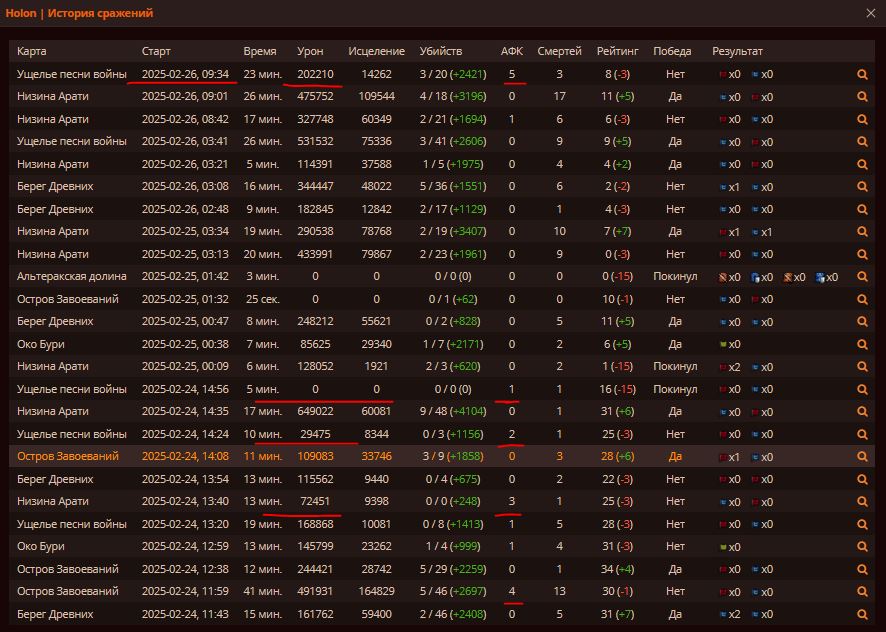Open details for the 2025-02-24, 11:43 battle
The image size is (886, 632).
(862, 614)
